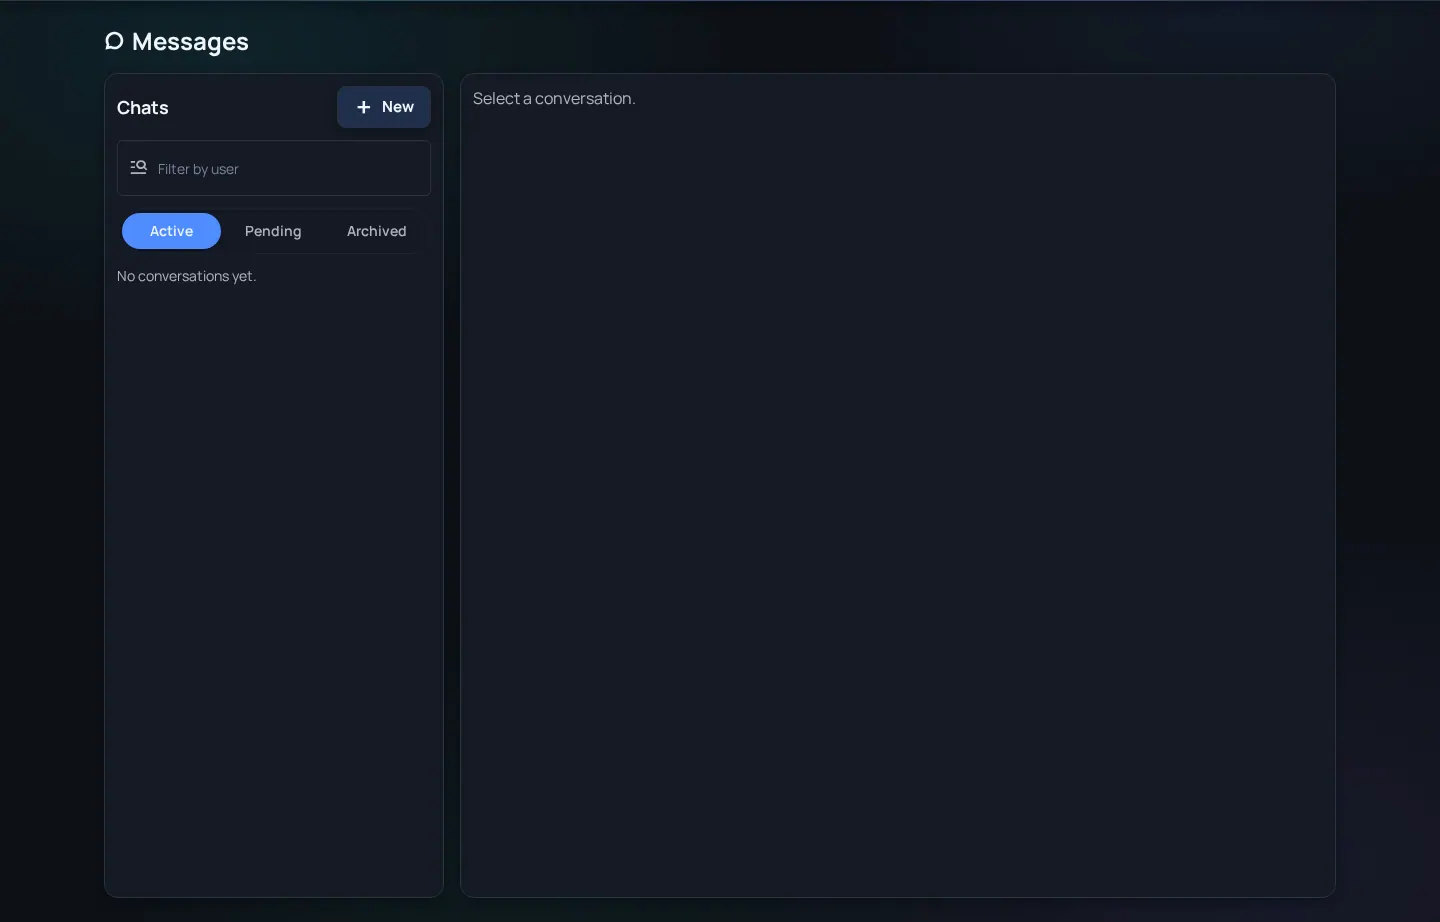The height and width of the screenshot is (922, 1440).
Task: Start a new chat with New button
Action: 384,107
